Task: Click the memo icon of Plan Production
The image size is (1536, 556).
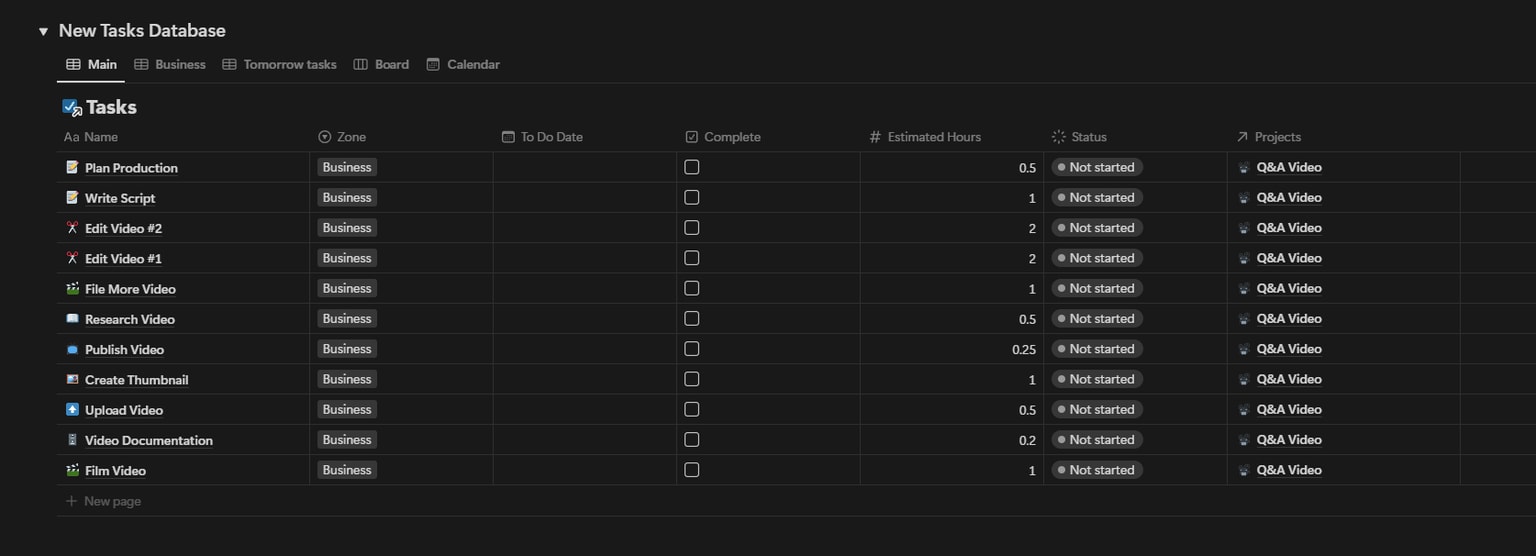Action: pos(72,167)
